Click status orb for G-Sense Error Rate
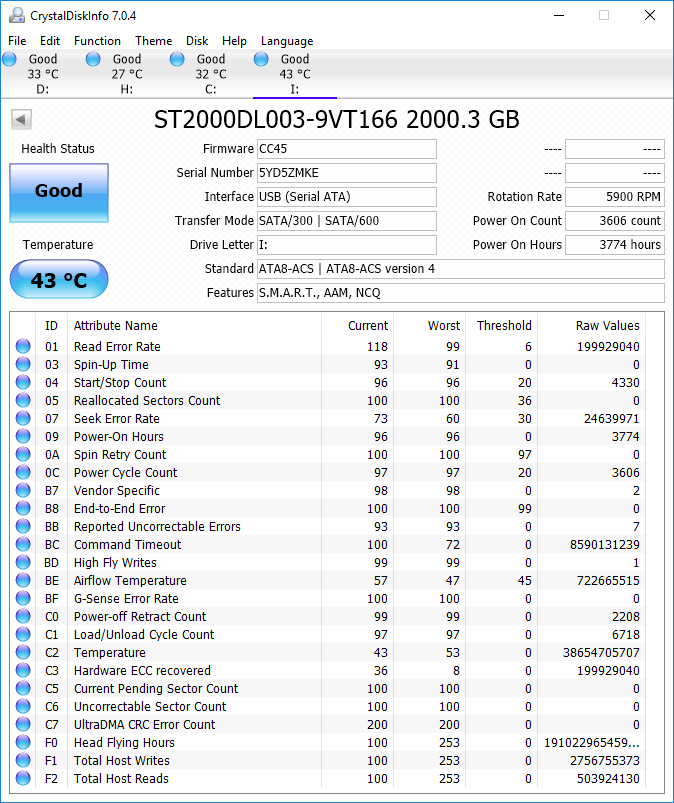674x803 pixels. click(23, 598)
